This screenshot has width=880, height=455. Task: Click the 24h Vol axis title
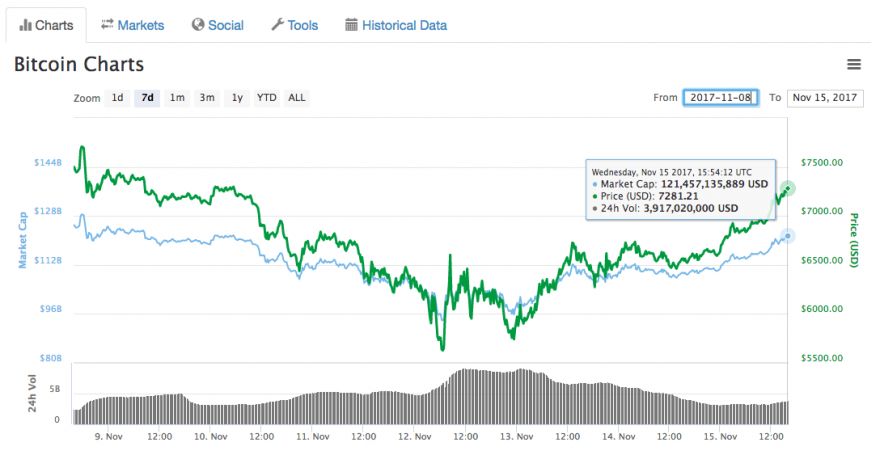pyautogui.click(x=32, y=393)
